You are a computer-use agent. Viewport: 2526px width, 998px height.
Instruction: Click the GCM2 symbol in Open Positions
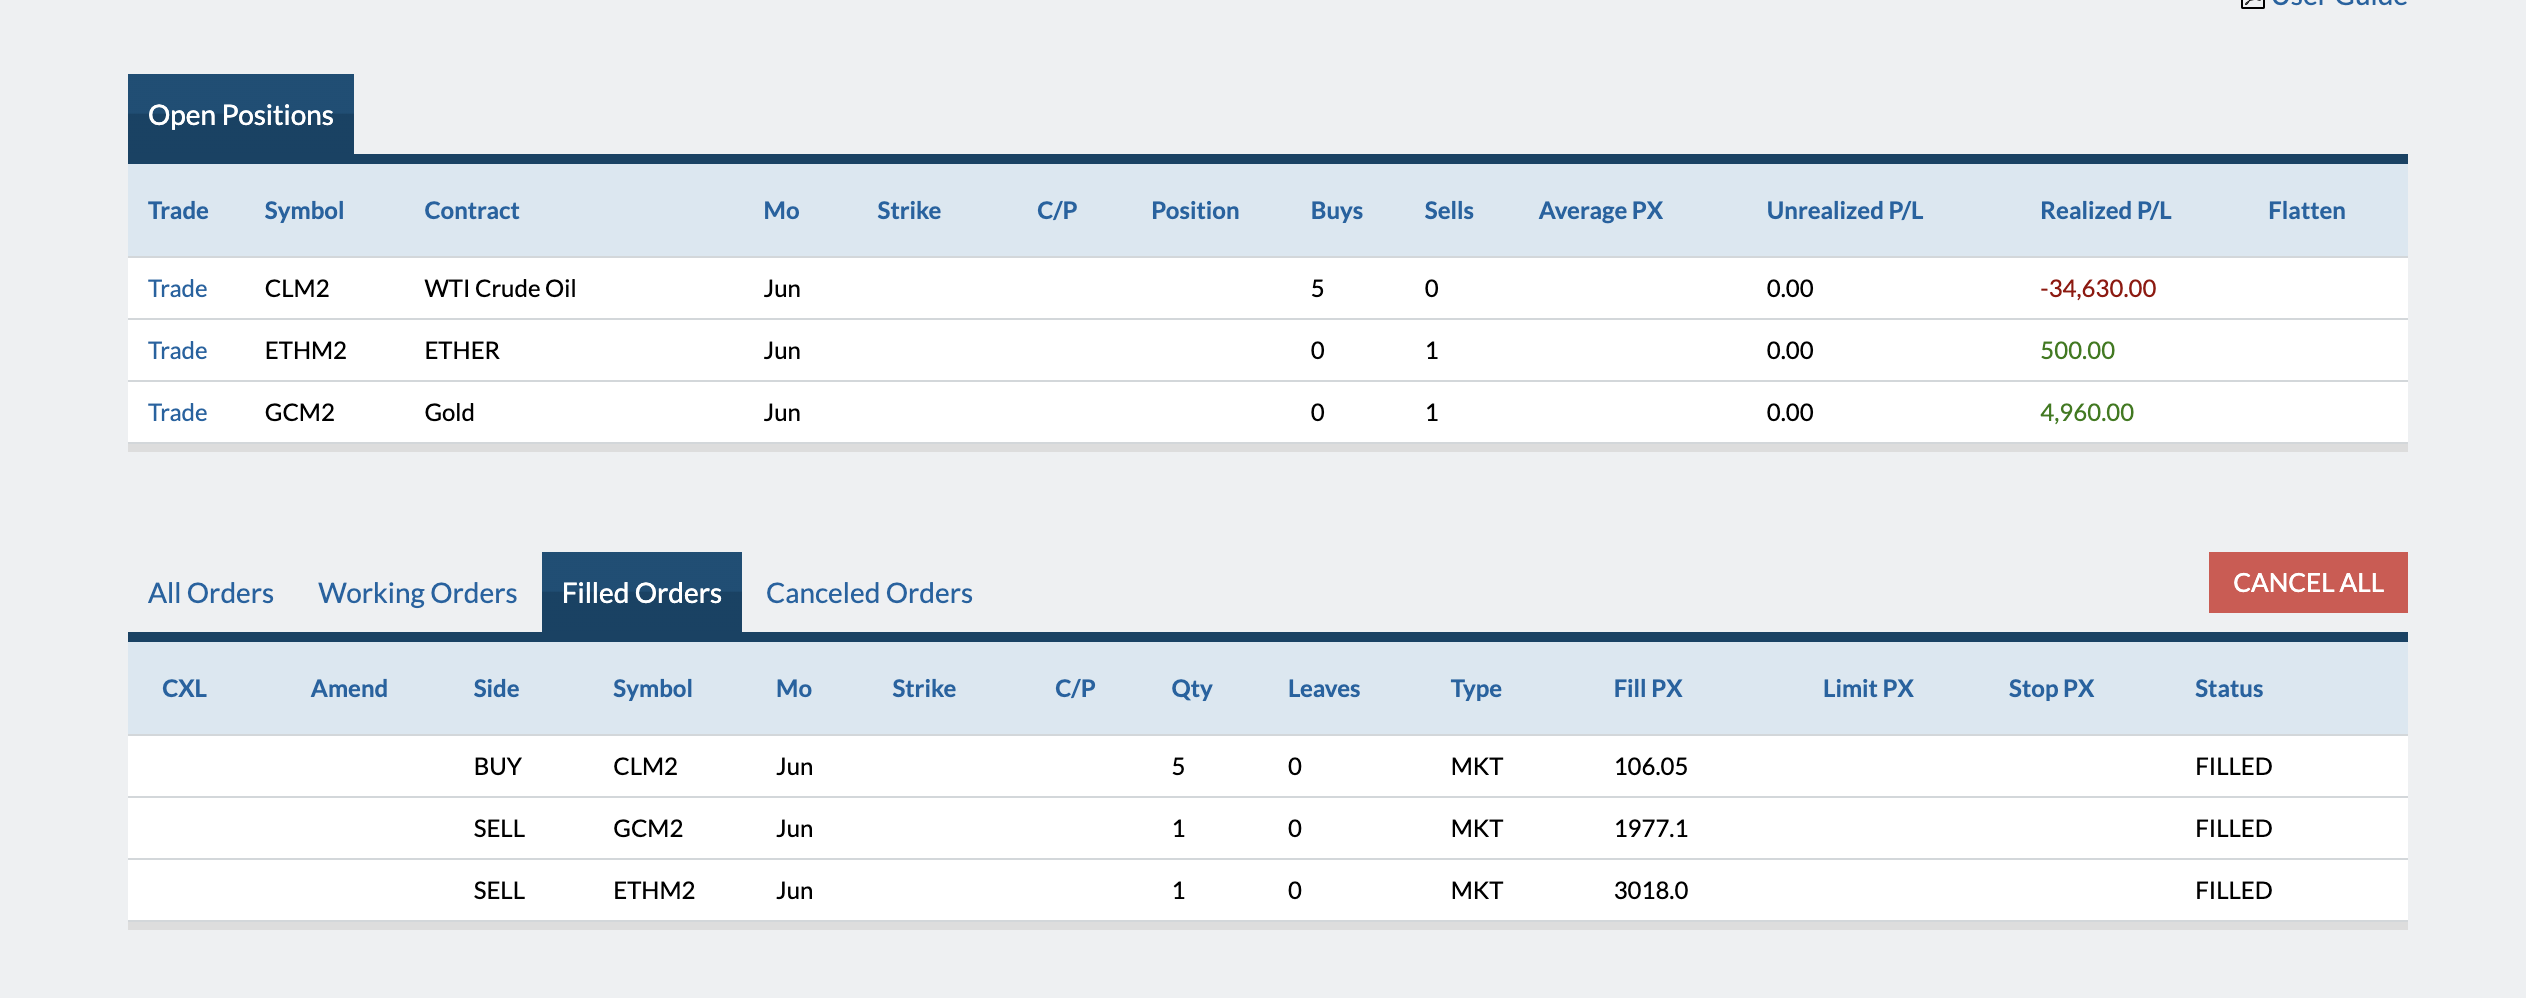coord(299,412)
